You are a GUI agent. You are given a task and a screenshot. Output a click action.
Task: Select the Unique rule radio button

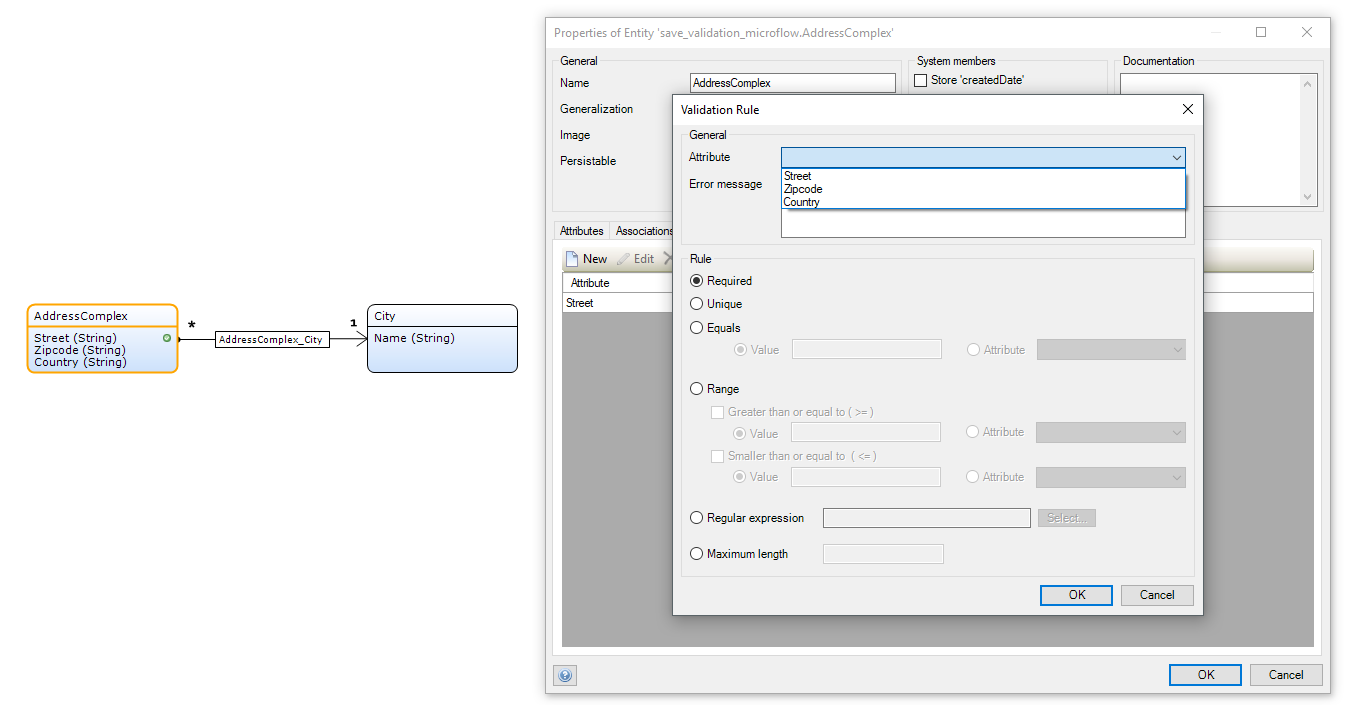[x=697, y=304]
